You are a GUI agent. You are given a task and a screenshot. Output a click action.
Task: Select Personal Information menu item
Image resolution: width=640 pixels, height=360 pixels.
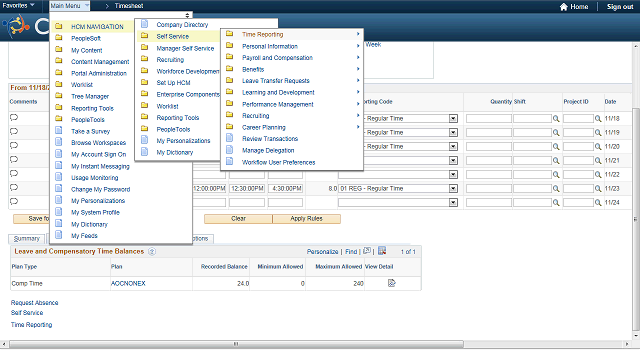pyautogui.click(x=270, y=46)
